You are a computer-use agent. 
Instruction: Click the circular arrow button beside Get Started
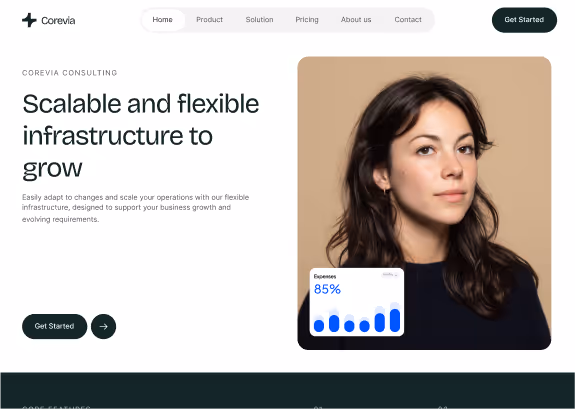[x=103, y=326]
